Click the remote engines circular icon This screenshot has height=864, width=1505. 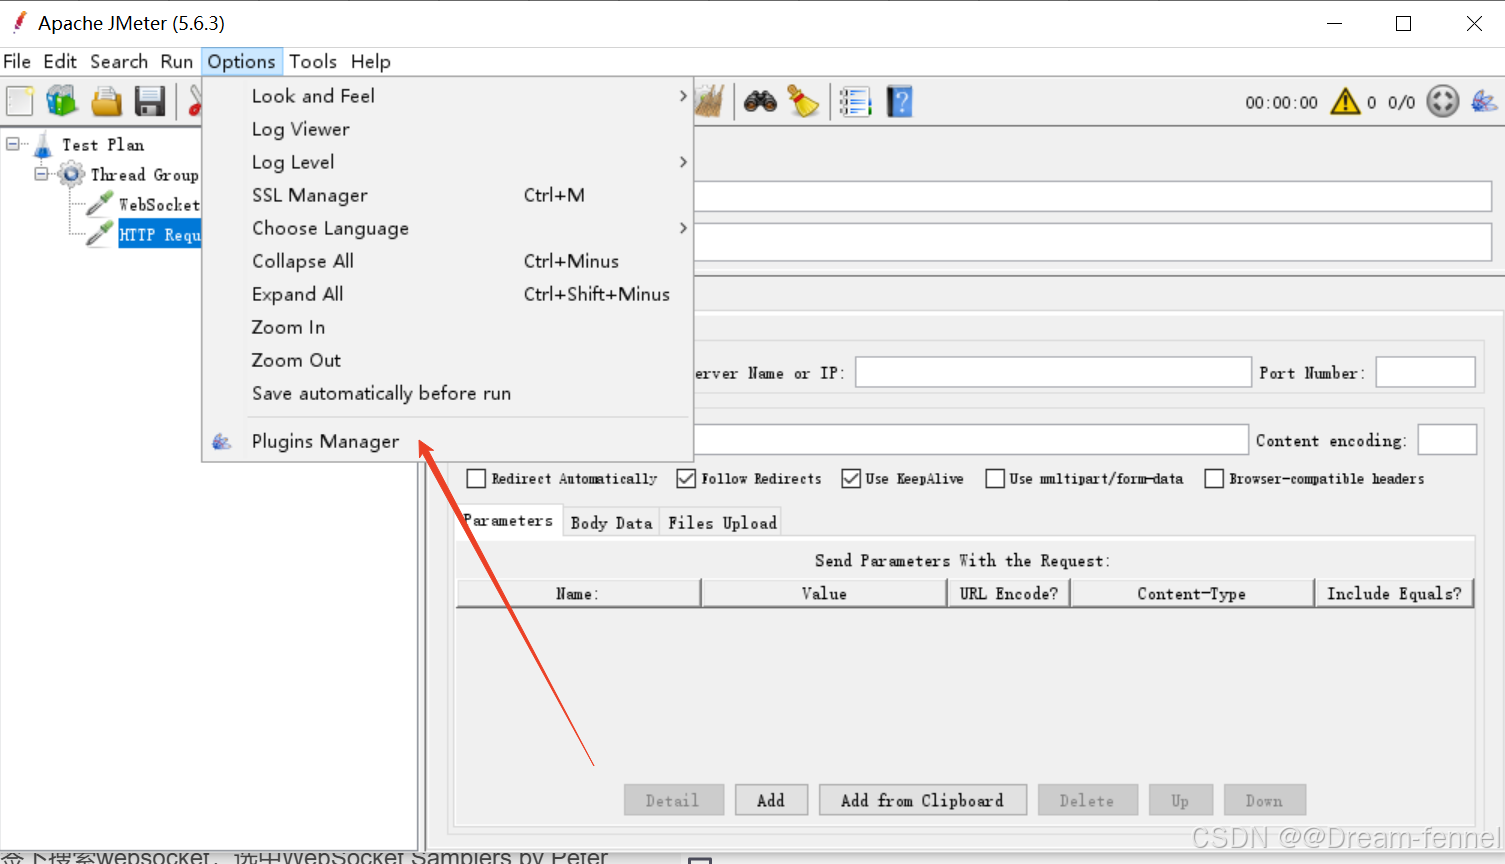tap(1442, 101)
